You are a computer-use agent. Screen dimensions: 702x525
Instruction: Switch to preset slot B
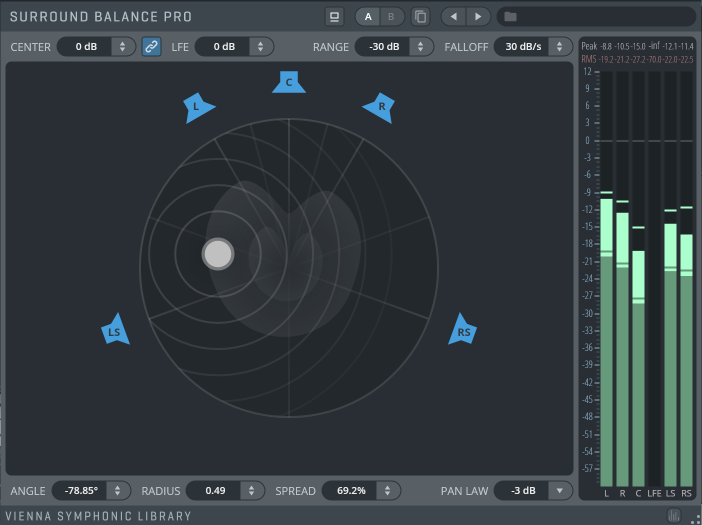coord(391,17)
